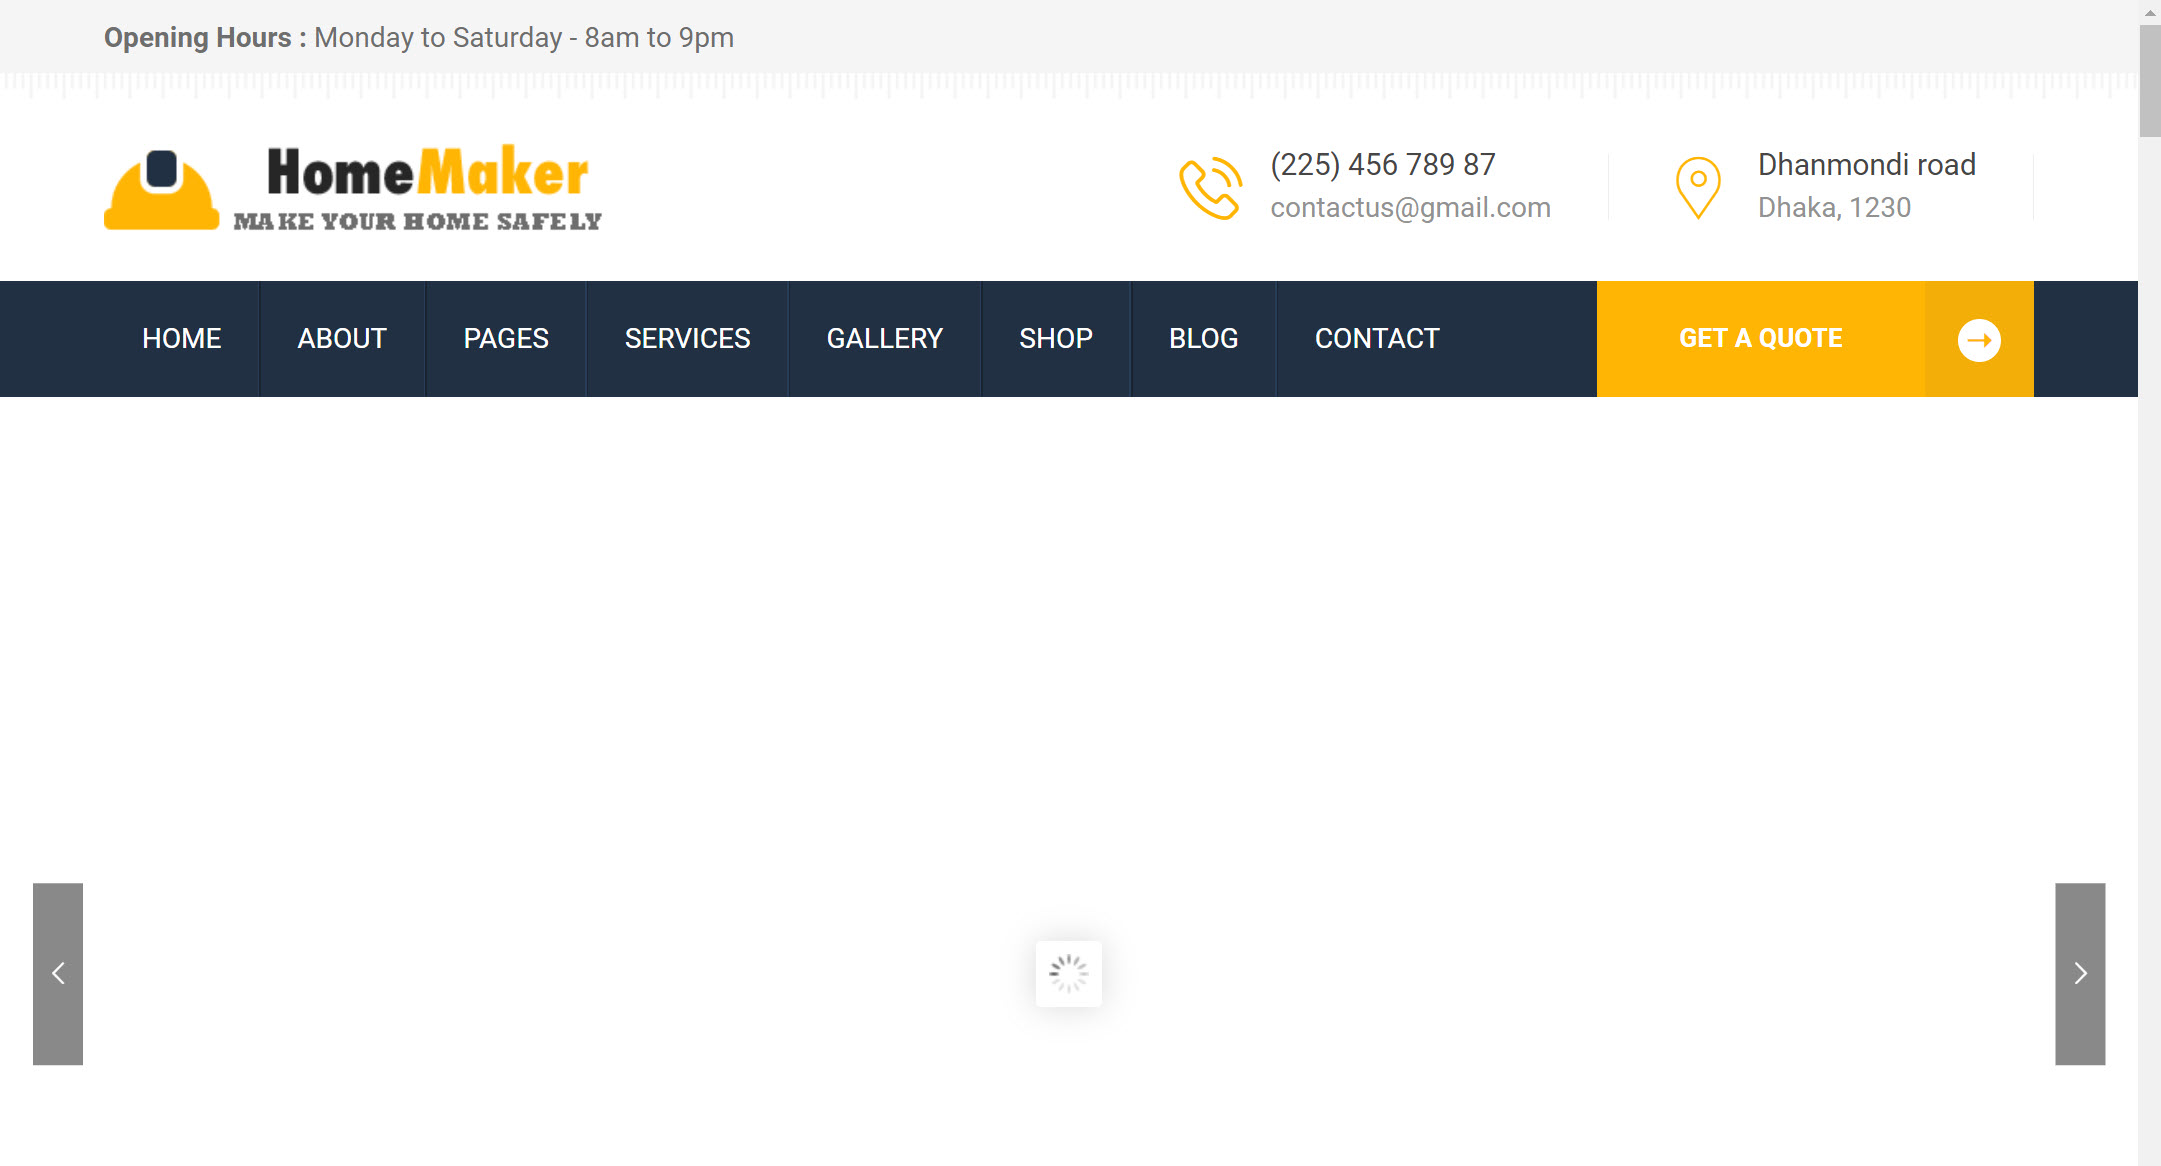The width and height of the screenshot is (2161, 1166).
Task: Click the map pin location icon
Action: pos(1697,188)
